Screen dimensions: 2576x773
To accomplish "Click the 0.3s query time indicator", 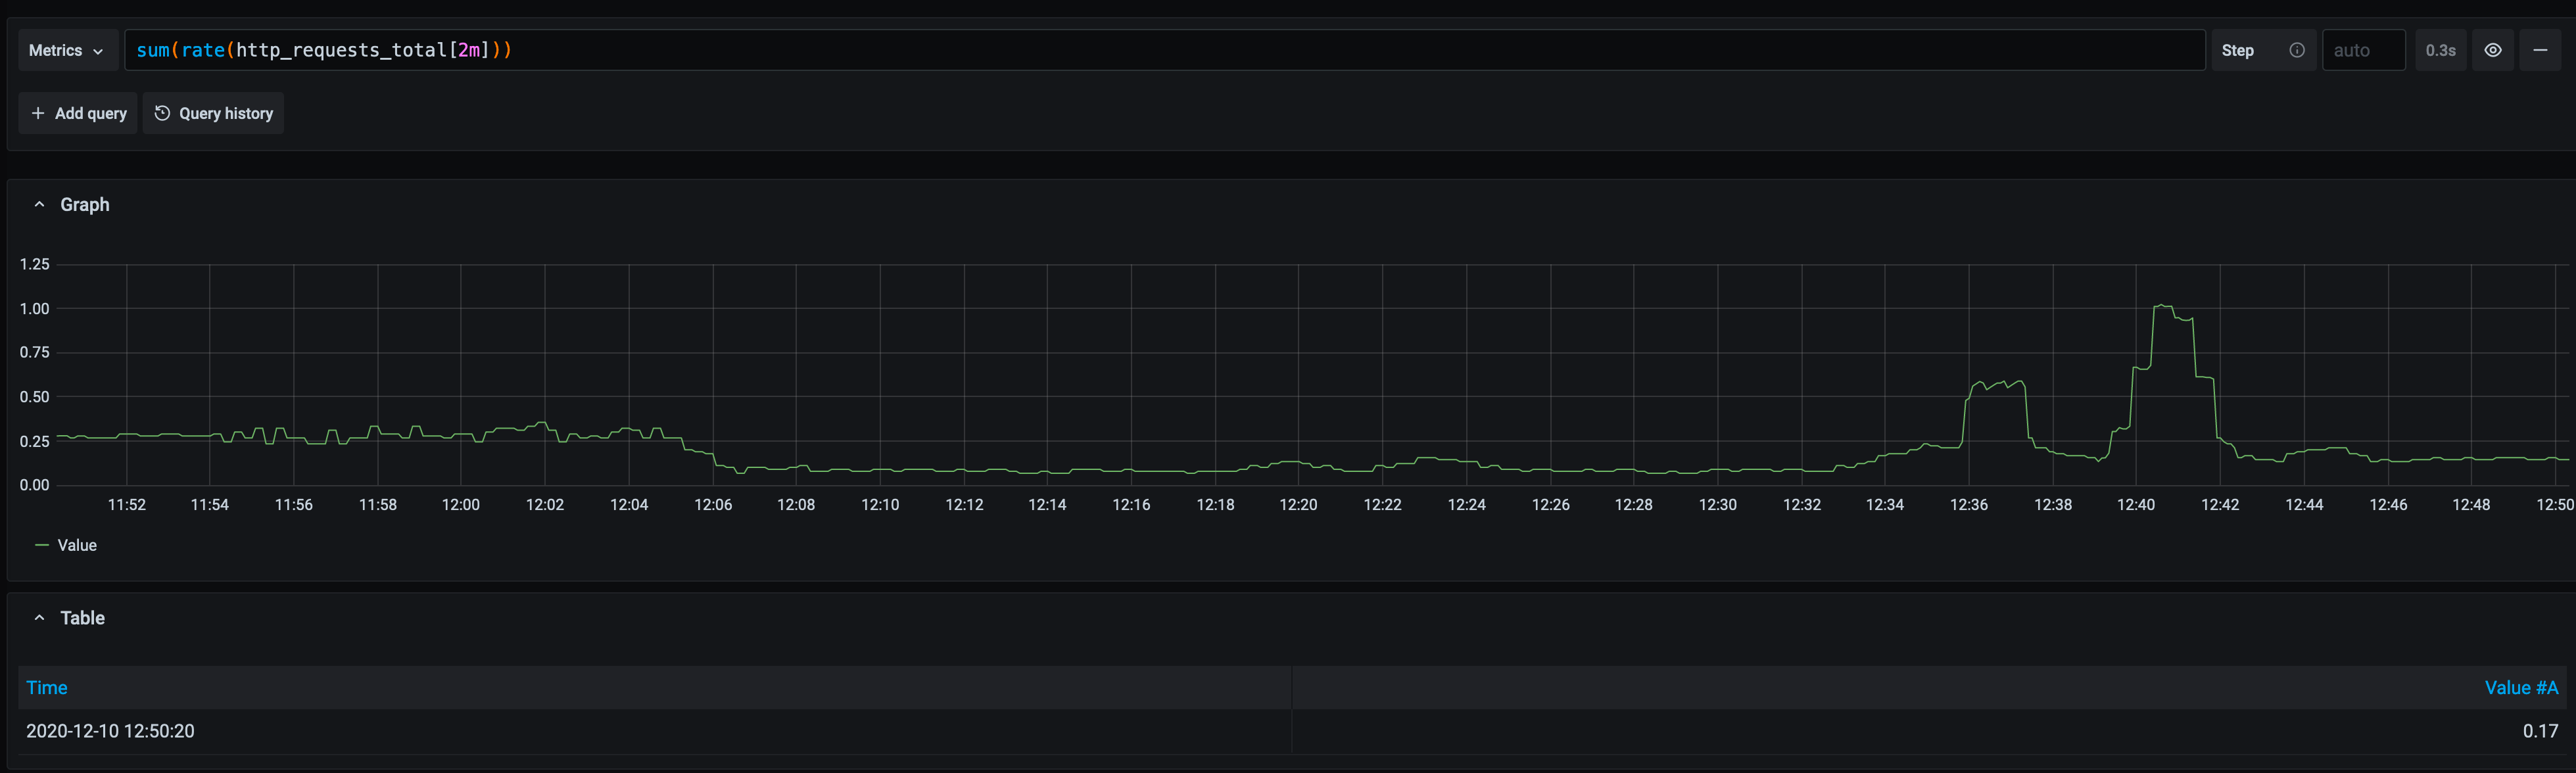I will (x=2440, y=50).
